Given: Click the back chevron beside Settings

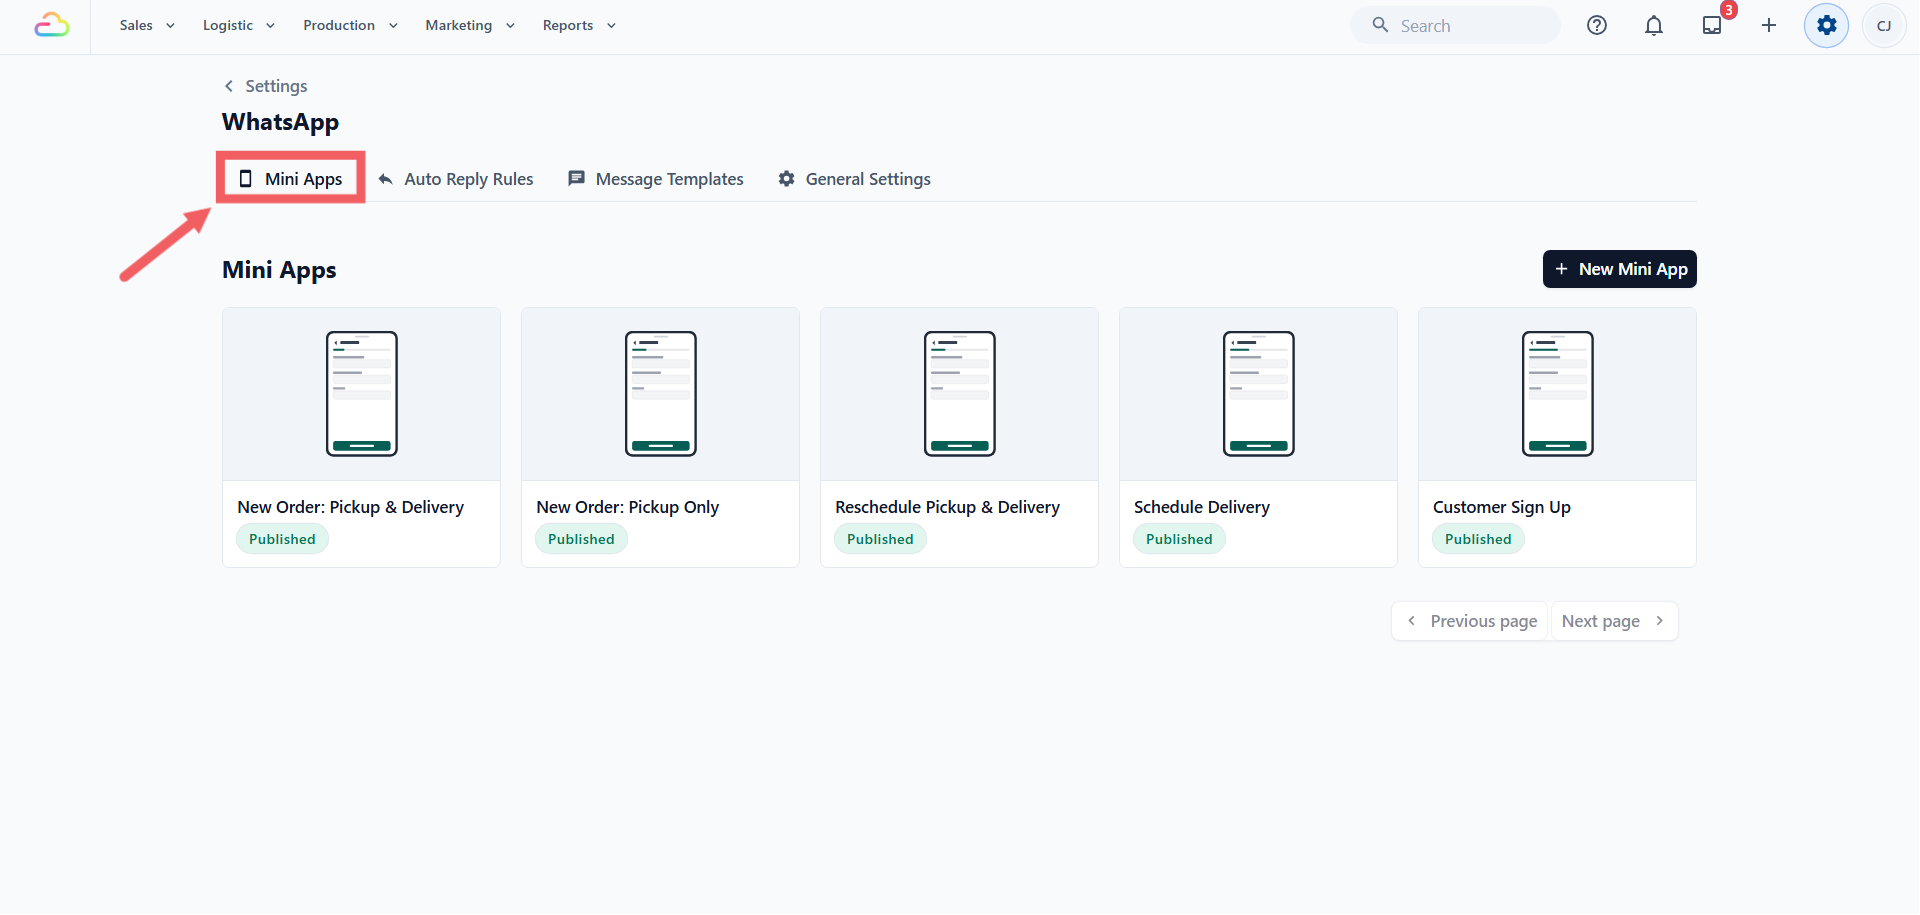Looking at the screenshot, I should 229,86.
